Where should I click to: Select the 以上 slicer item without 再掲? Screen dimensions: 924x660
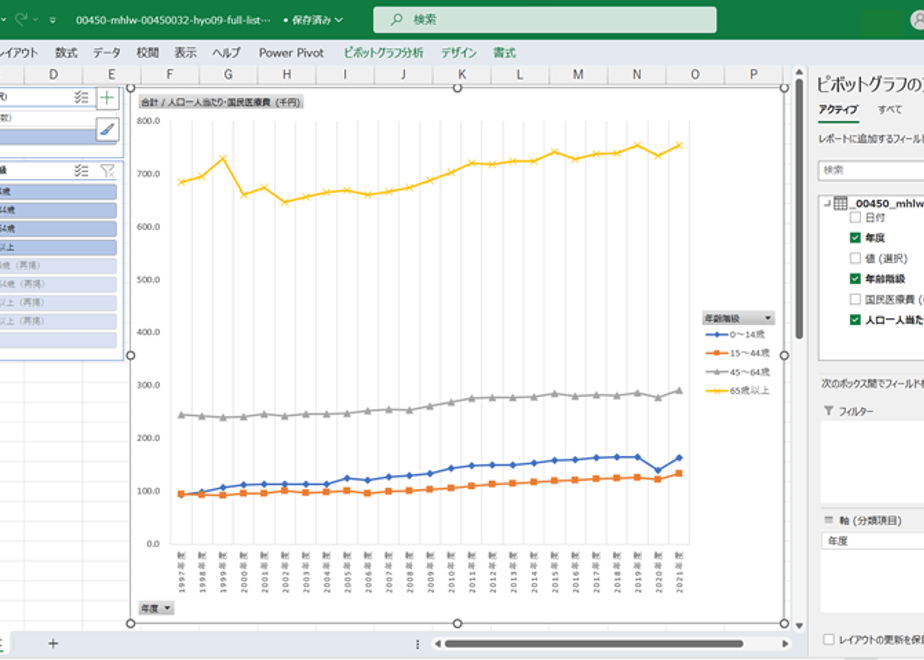[58, 248]
